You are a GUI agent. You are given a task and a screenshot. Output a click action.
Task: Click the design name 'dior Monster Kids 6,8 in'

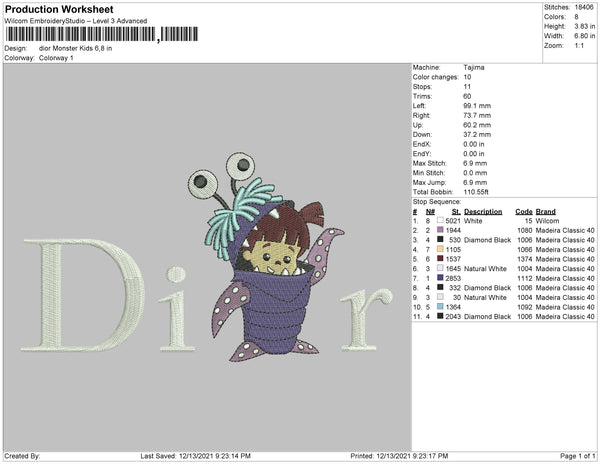tap(75, 48)
